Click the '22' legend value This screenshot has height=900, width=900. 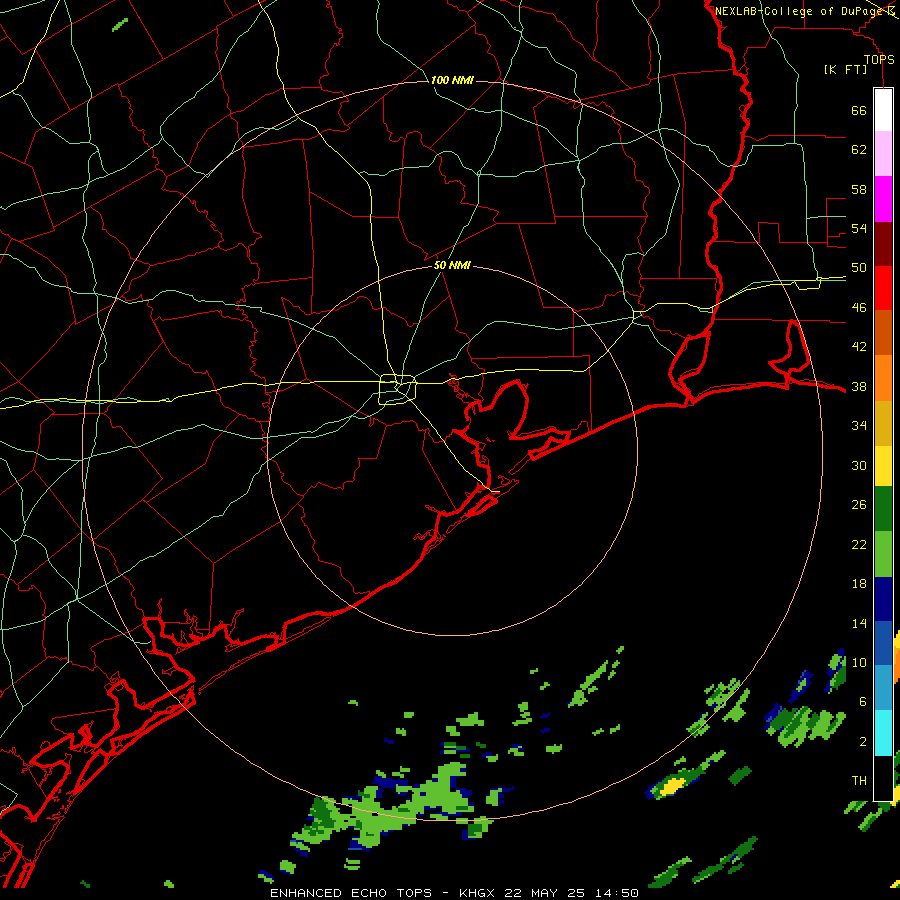pos(859,545)
